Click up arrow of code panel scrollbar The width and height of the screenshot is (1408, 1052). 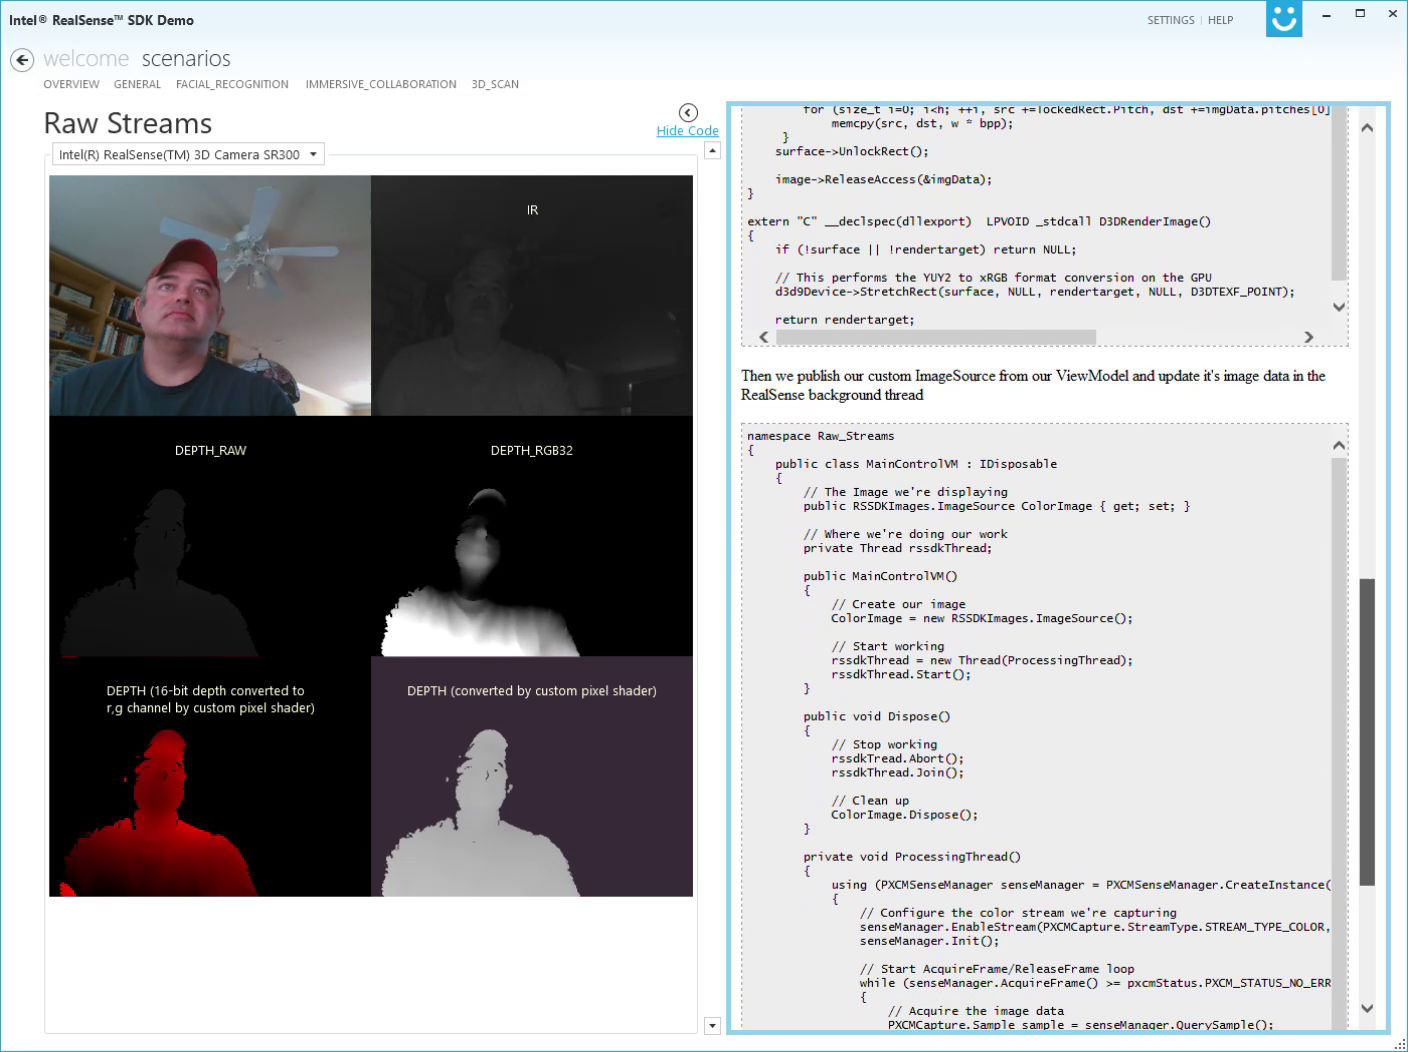point(1367,128)
